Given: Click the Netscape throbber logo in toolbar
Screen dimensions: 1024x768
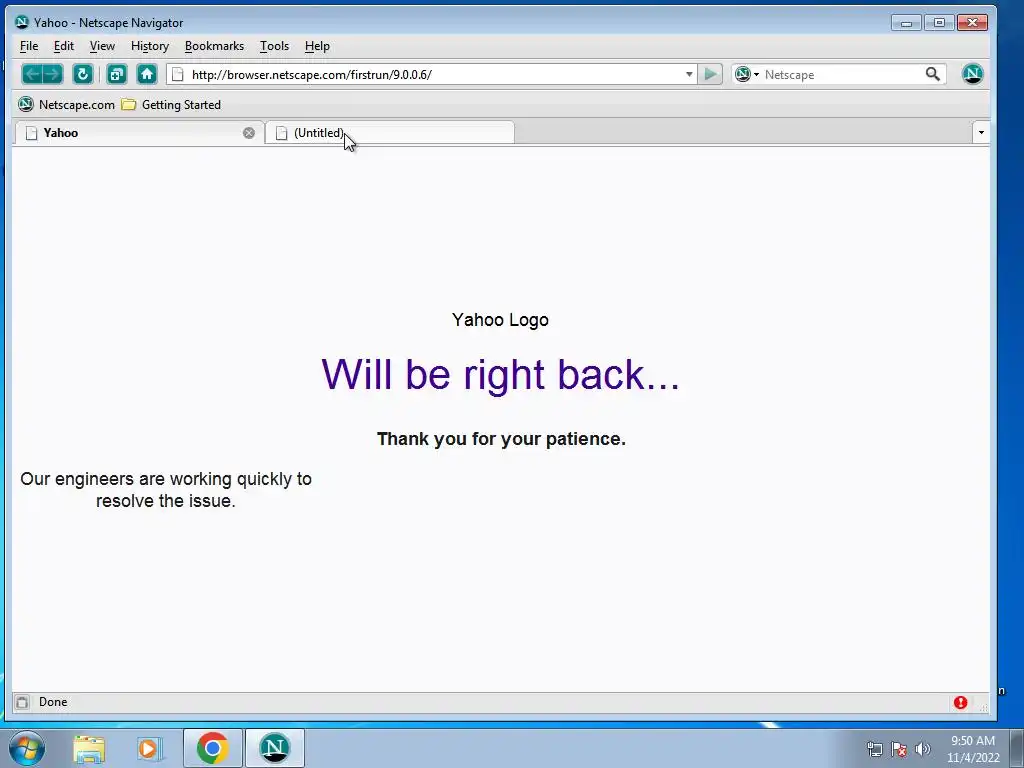Looking at the screenshot, I should pos(972,74).
